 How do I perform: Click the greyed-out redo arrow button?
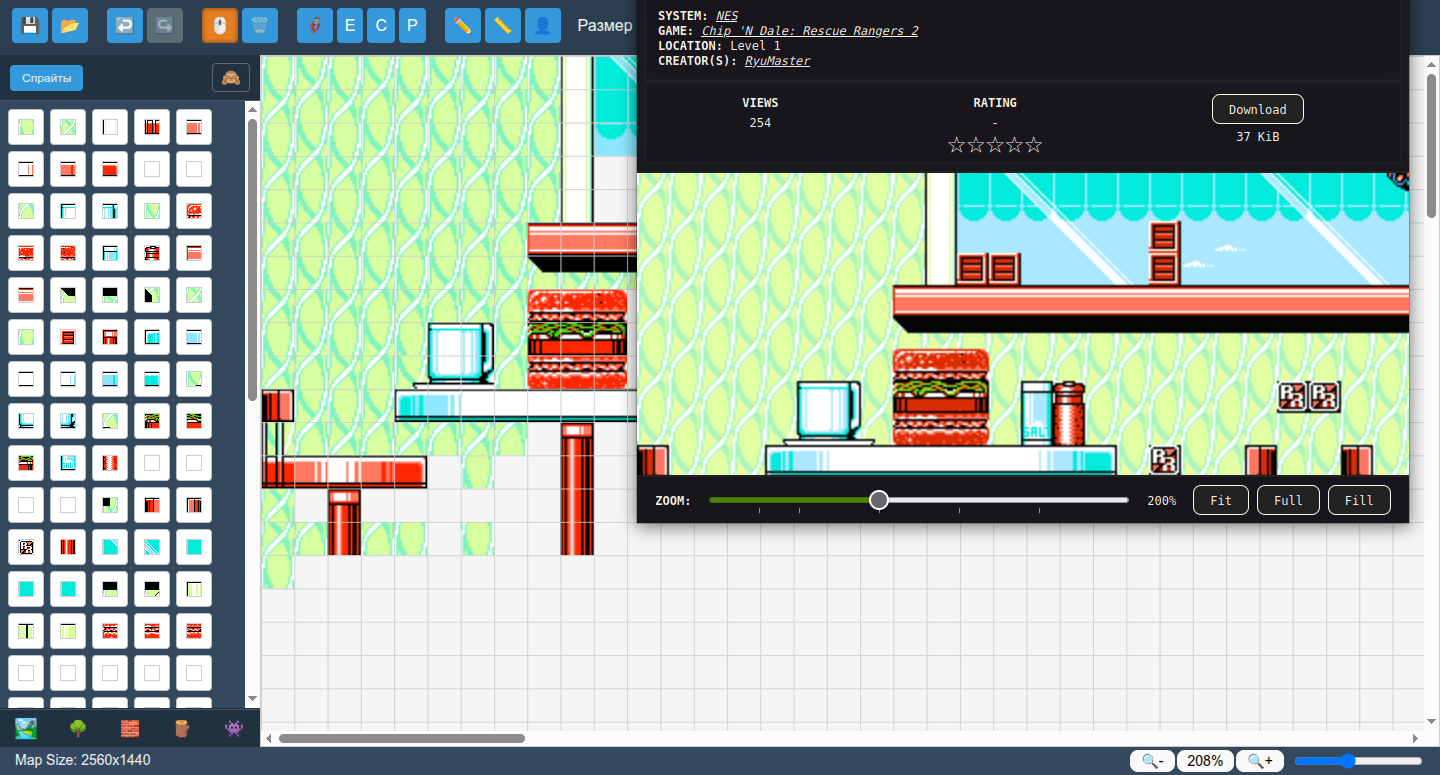tap(165, 25)
